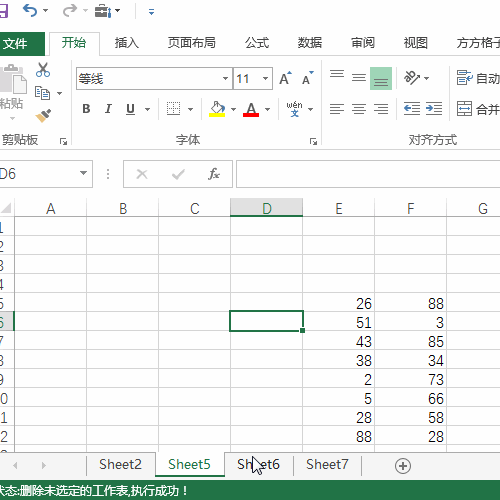
Task: Click the Copy icon
Action: (x=42, y=93)
